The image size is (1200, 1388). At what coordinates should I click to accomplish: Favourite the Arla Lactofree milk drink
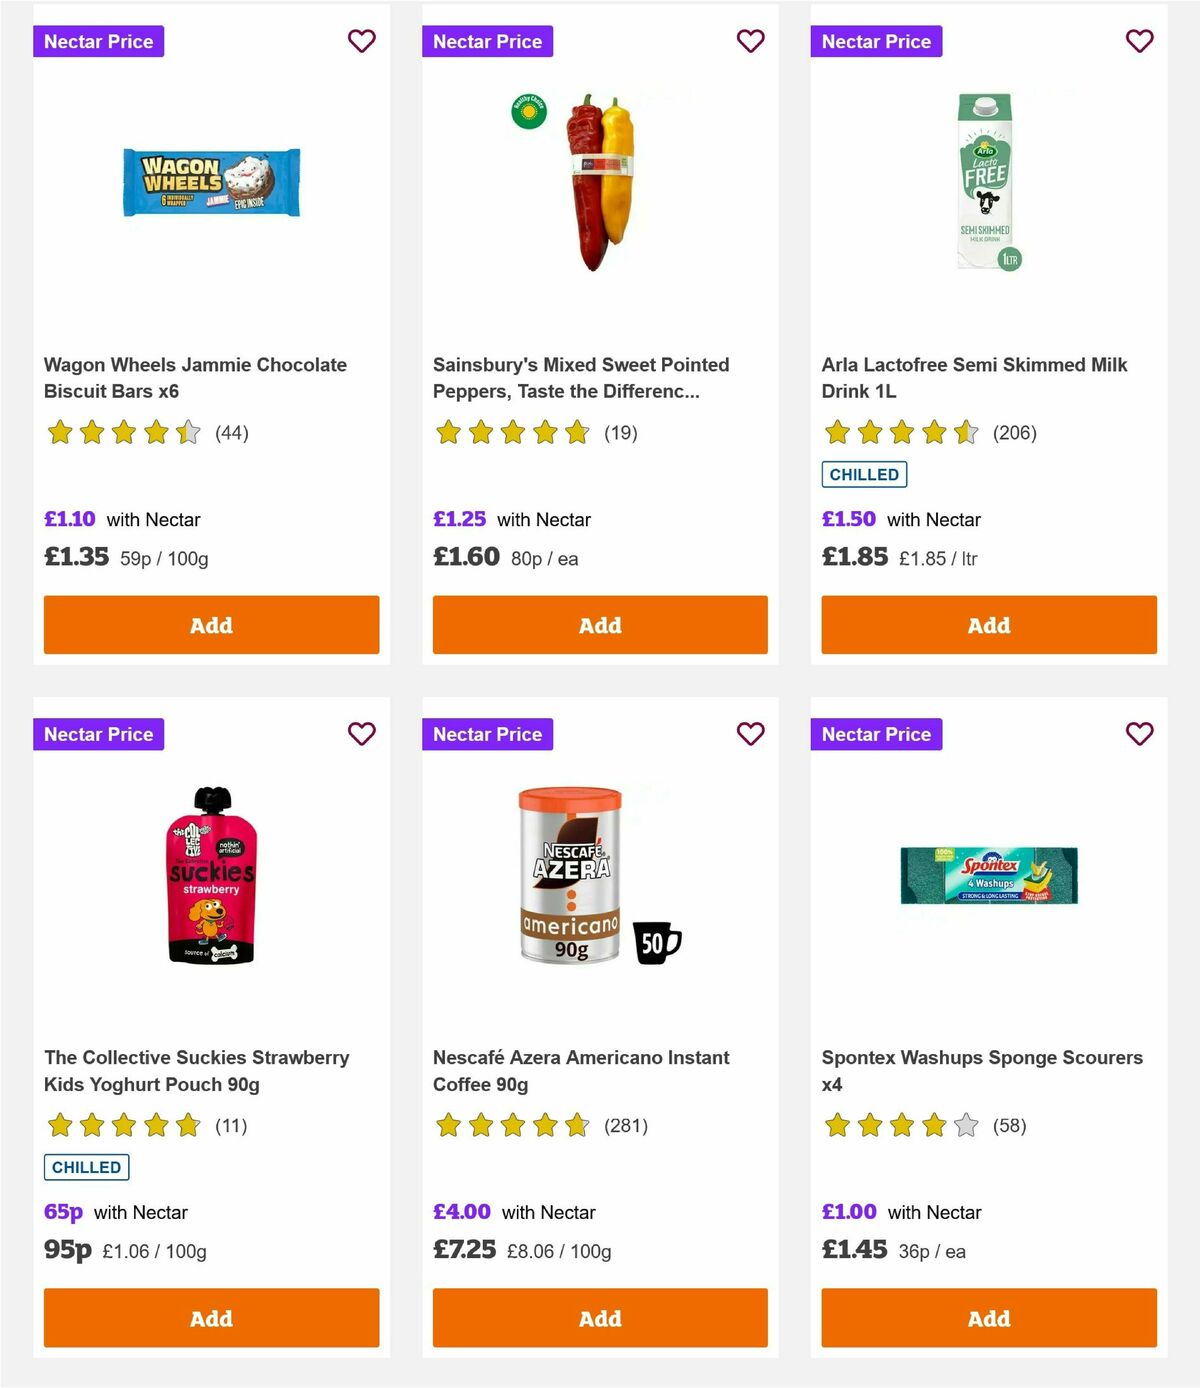click(x=1139, y=41)
